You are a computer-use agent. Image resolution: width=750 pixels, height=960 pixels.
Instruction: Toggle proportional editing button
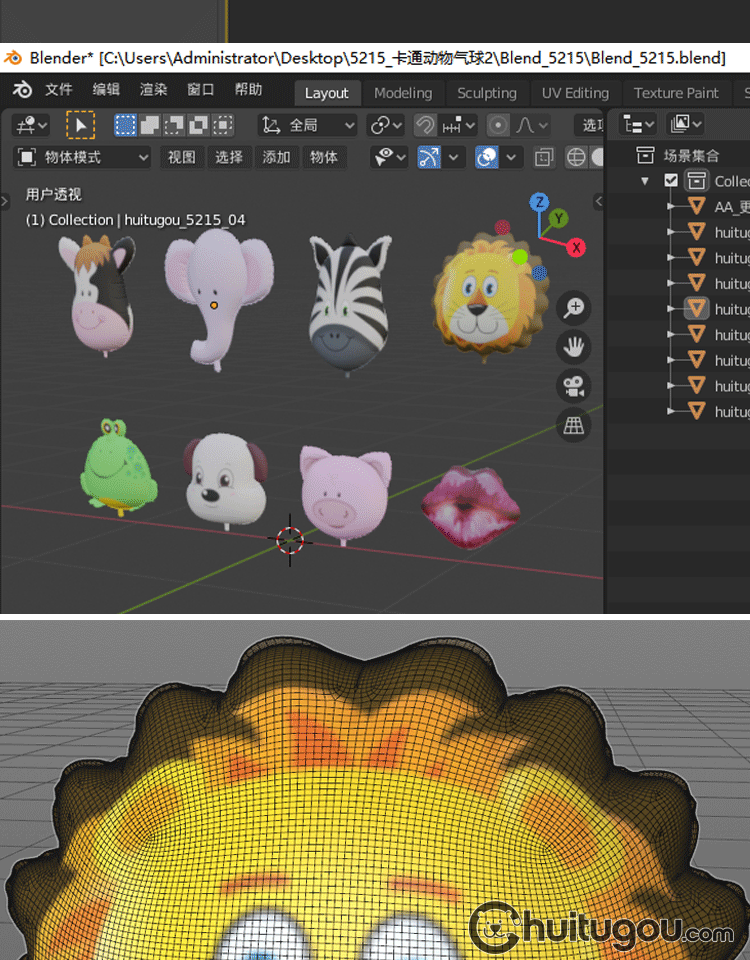click(x=497, y=125)
